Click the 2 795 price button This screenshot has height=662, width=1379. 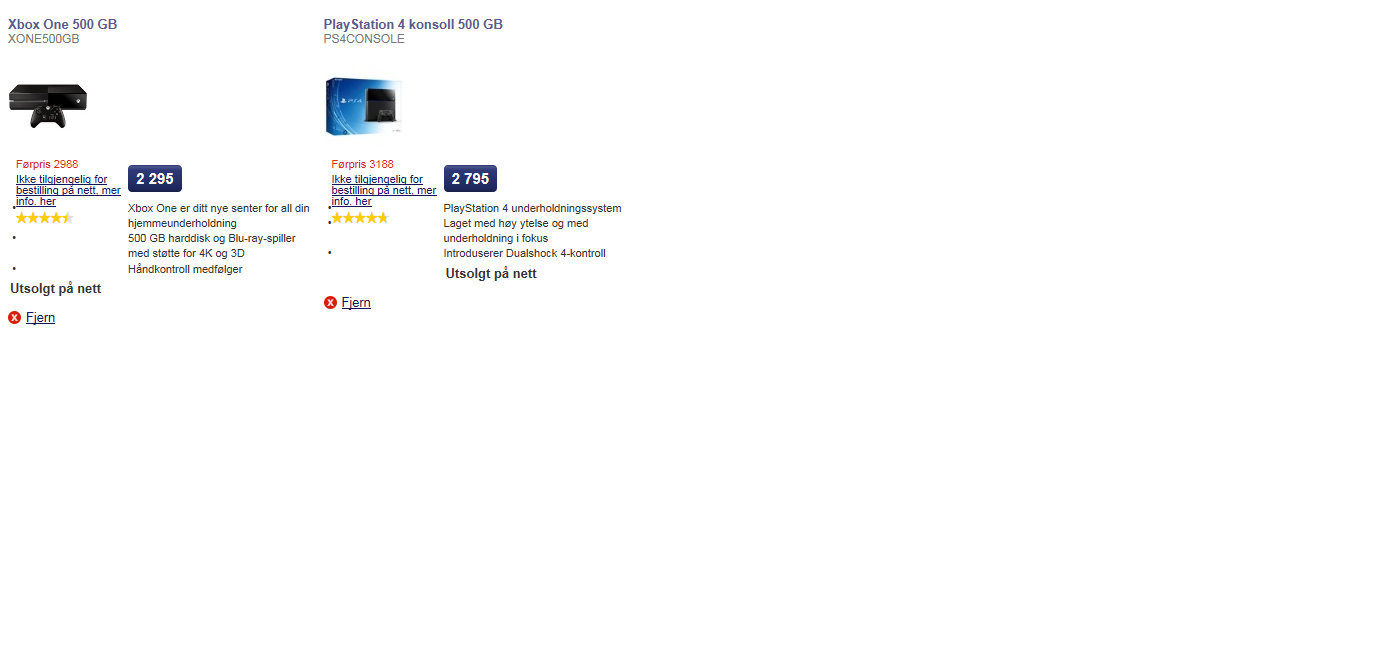click(470, 179)
